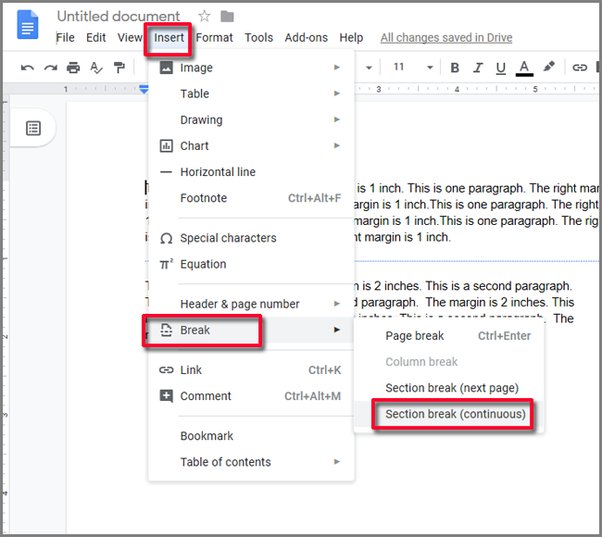Open the Insert menu
Image resolution: width=602 pixels, height=537 pixels.
pos(169,38)
